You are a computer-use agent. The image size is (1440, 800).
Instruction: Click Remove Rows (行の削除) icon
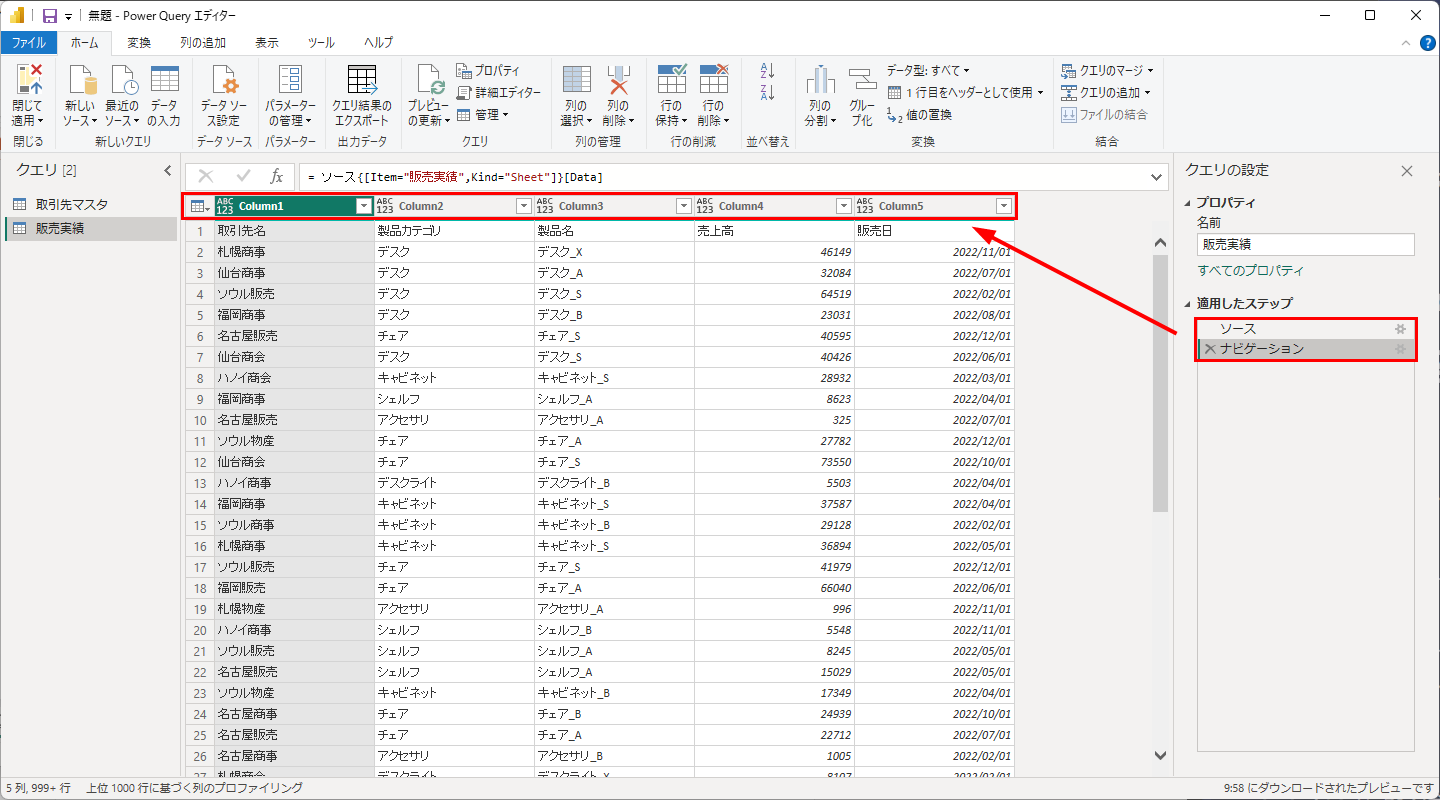(713, 80)
